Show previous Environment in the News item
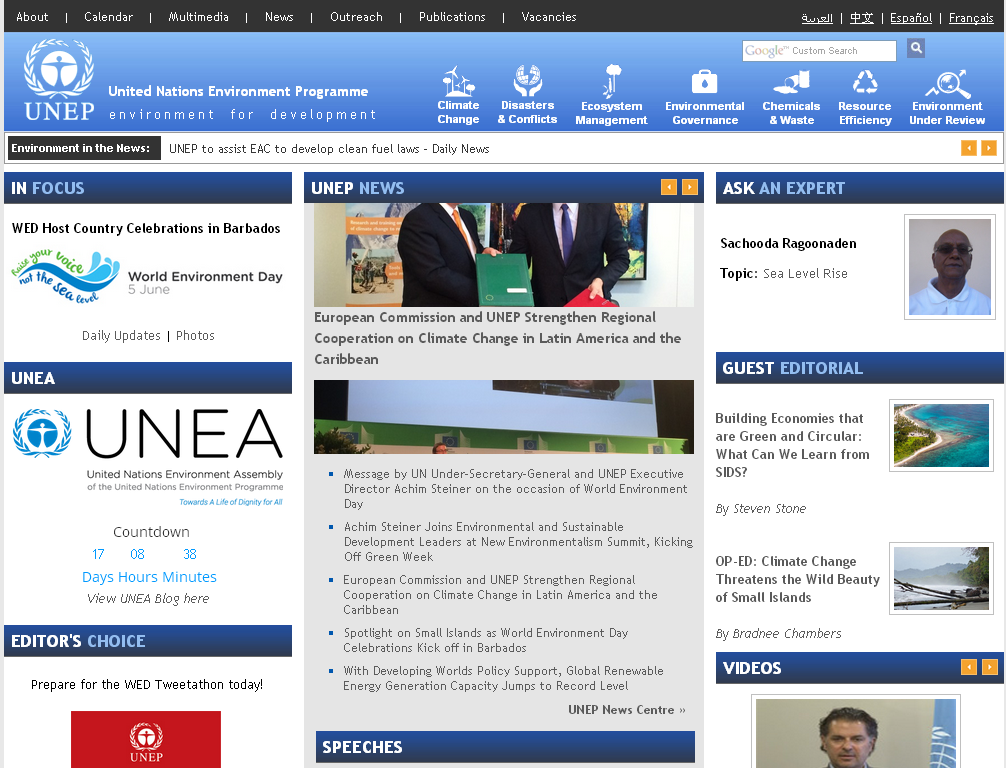The image size is (1006, 768). click(x=969, y=148)
